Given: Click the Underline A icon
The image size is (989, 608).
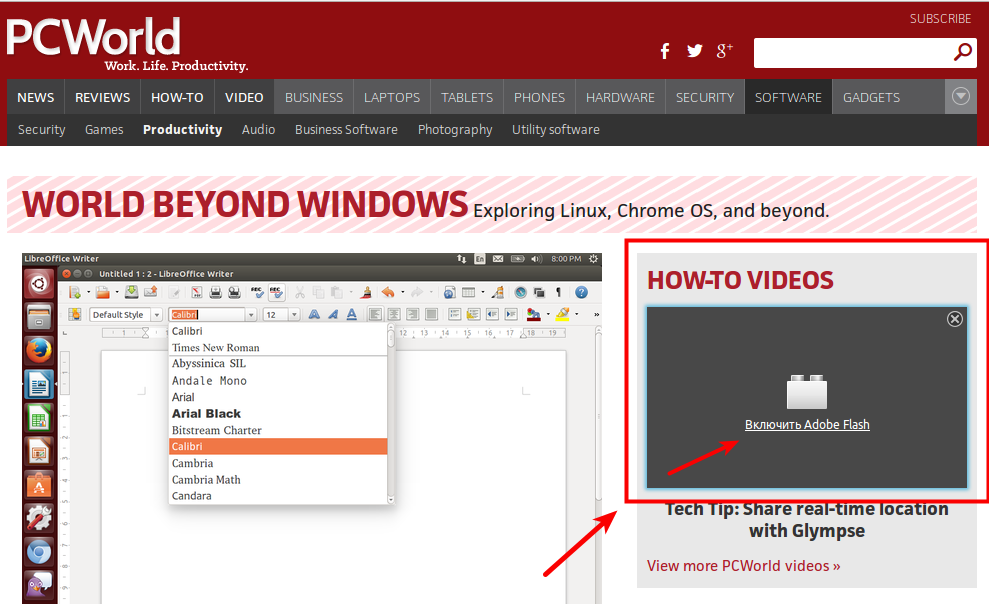Looking at the screenshot, I should pos(352,314).
